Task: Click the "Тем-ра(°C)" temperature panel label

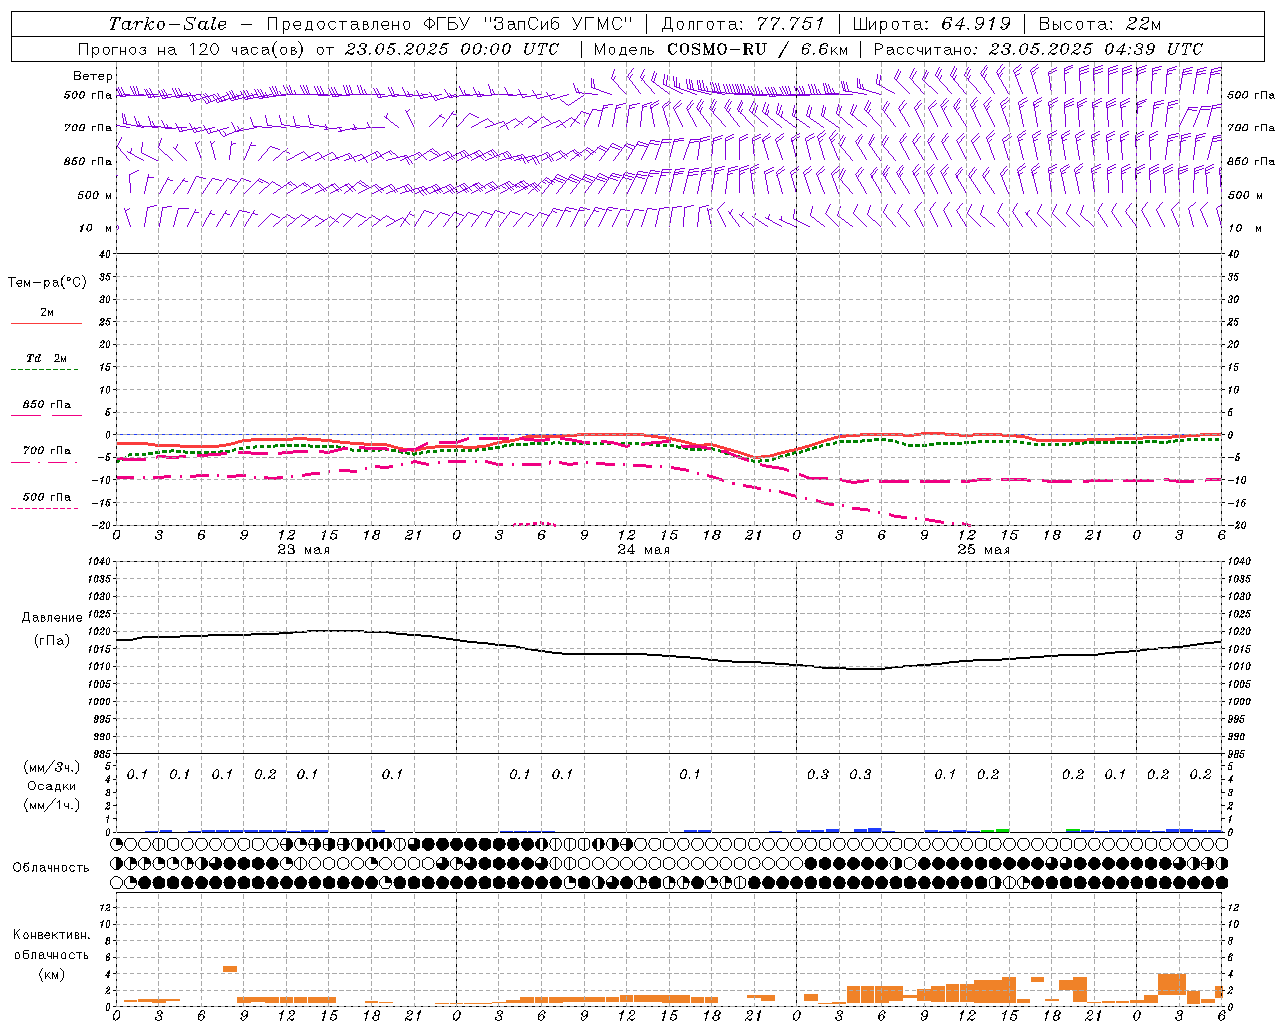Action: [48, 283]
